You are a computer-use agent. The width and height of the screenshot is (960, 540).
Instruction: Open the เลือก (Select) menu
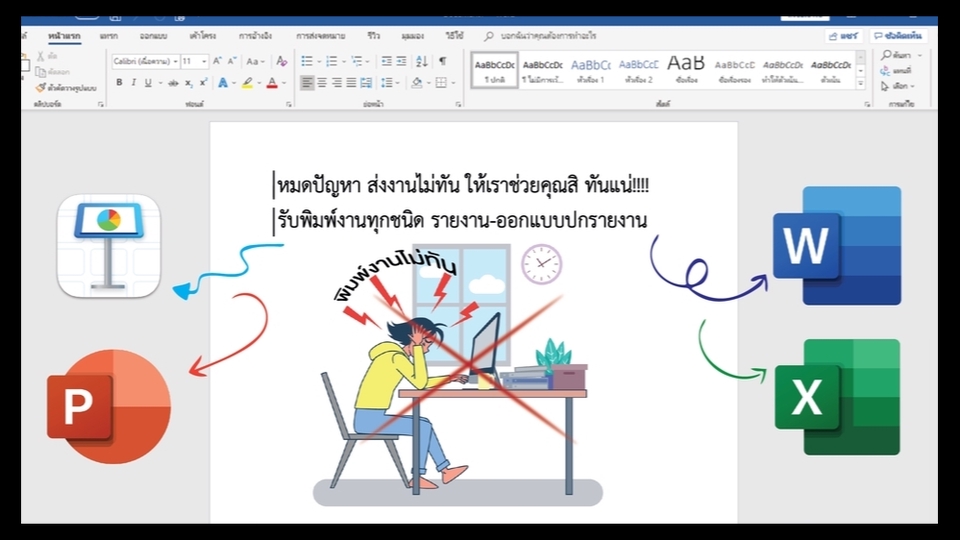click(898, 86)
